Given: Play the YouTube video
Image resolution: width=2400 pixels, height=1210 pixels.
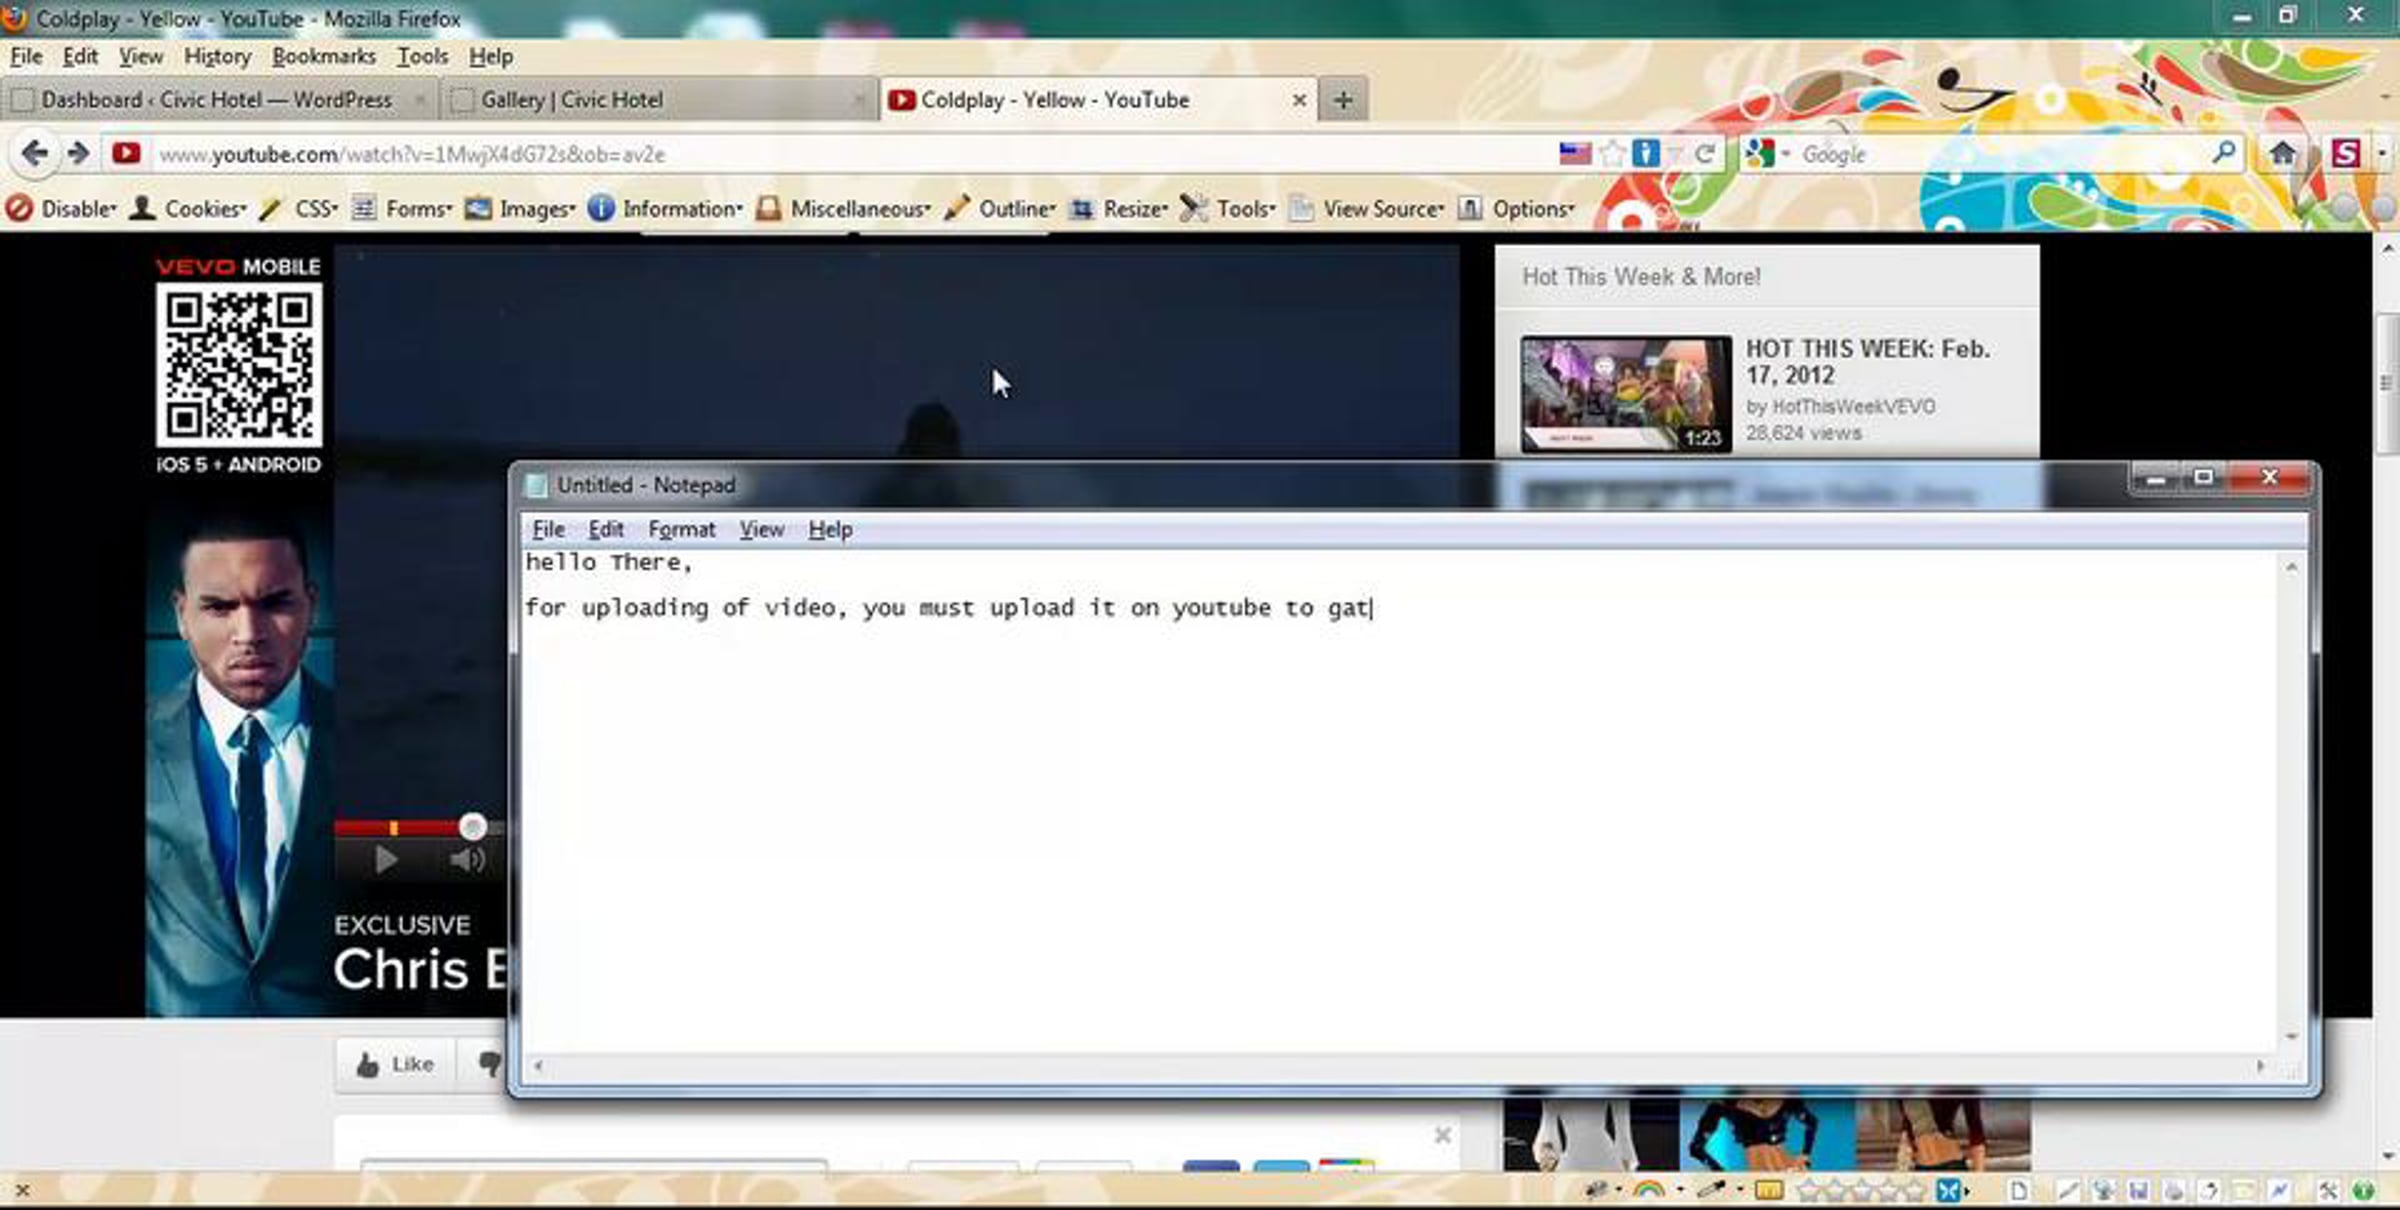Looking at the screenshot, I should click(386, 860).
